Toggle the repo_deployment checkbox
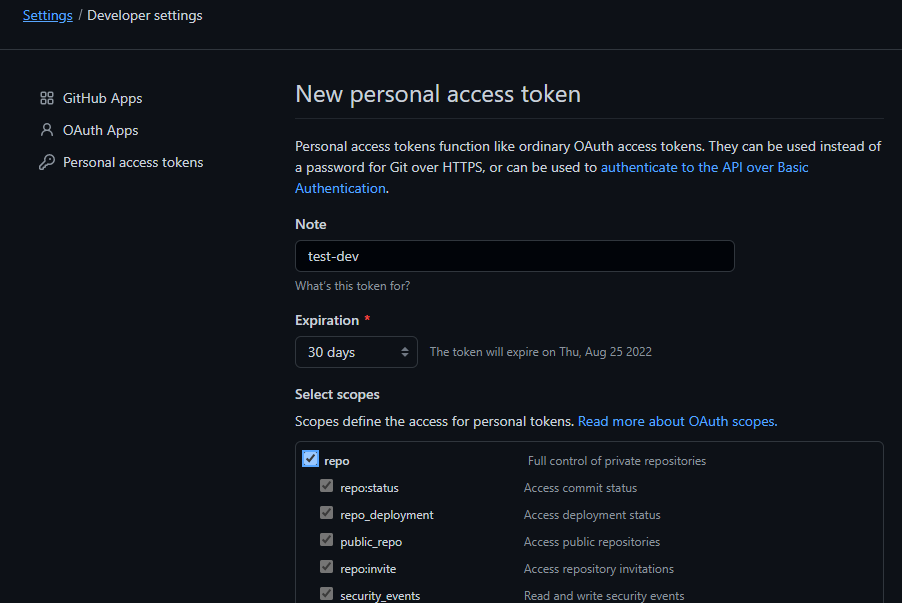Image resolution: width=902 pixels, height=603 pixels. tap(327, 513)
